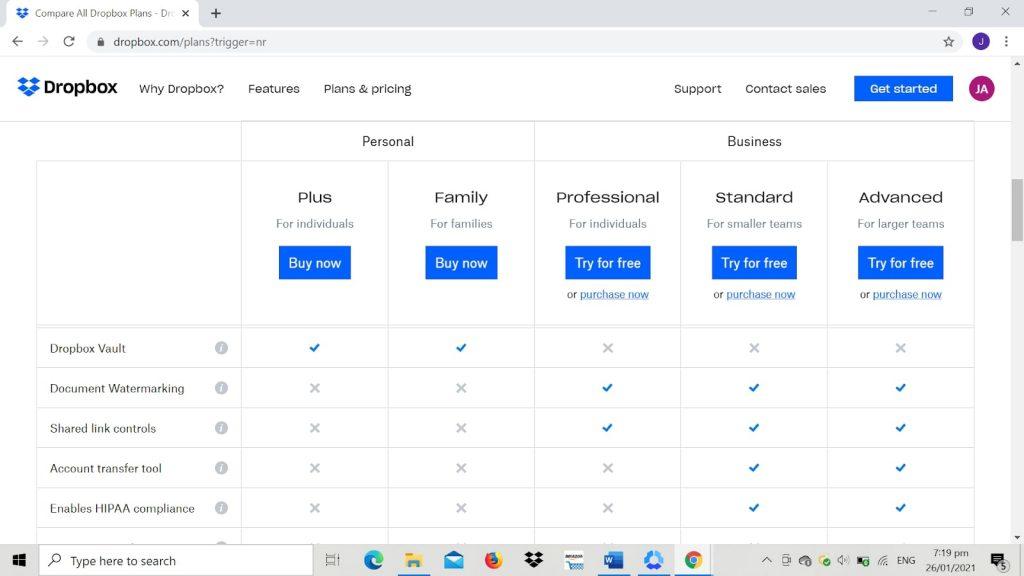
Task: Open the Amazon app from the taskbar
Action: (573, 560)
